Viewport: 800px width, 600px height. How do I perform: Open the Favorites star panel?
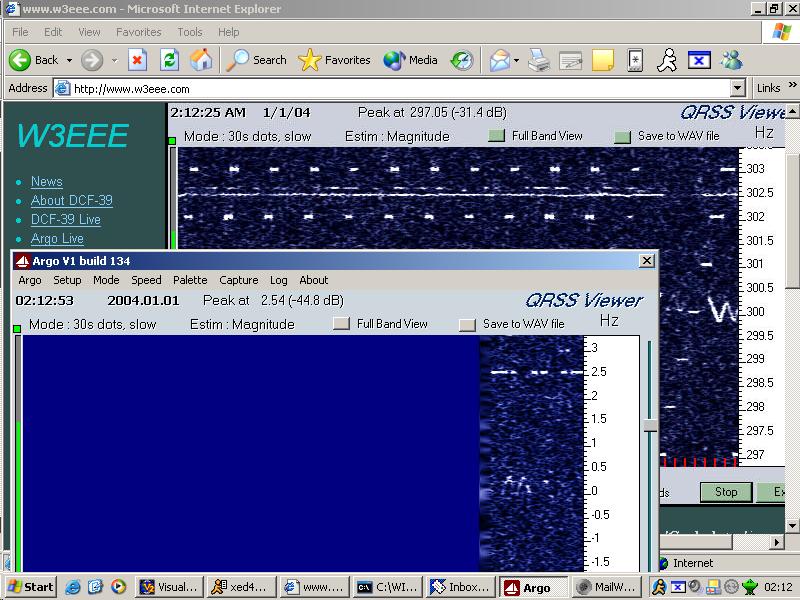334,60
